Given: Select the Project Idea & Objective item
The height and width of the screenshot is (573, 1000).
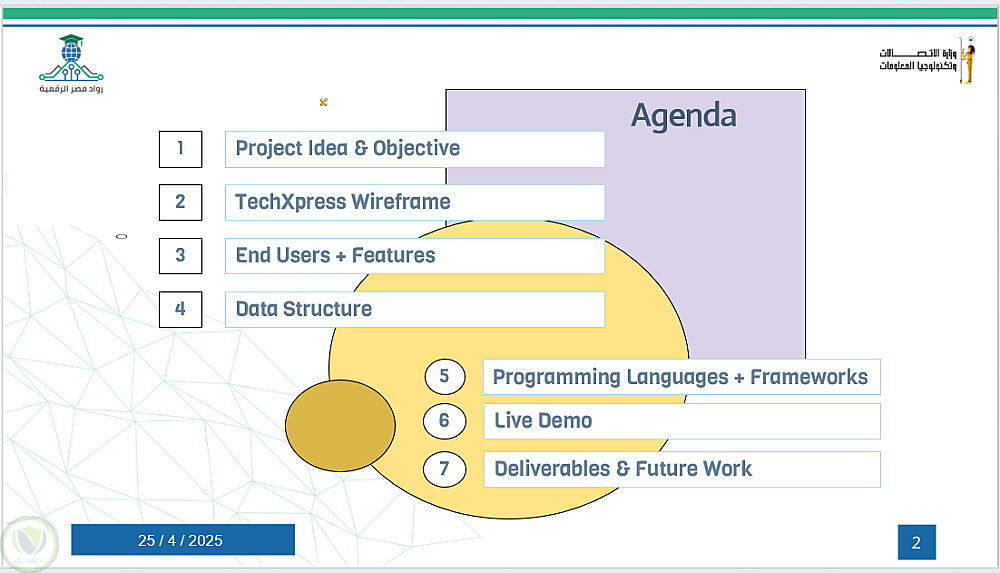Looking at the screenshot, I should point(414,149).
